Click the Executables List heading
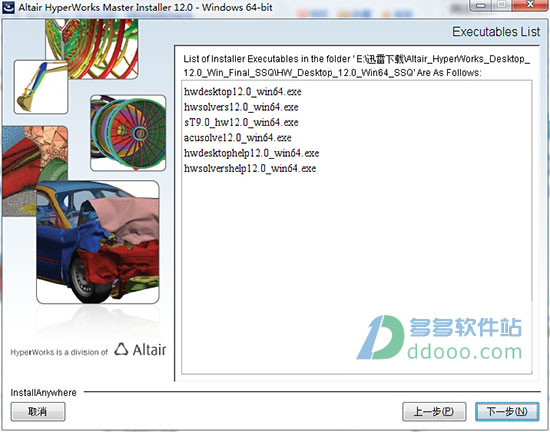The image size is (550, 432). [x=496, y=32]
